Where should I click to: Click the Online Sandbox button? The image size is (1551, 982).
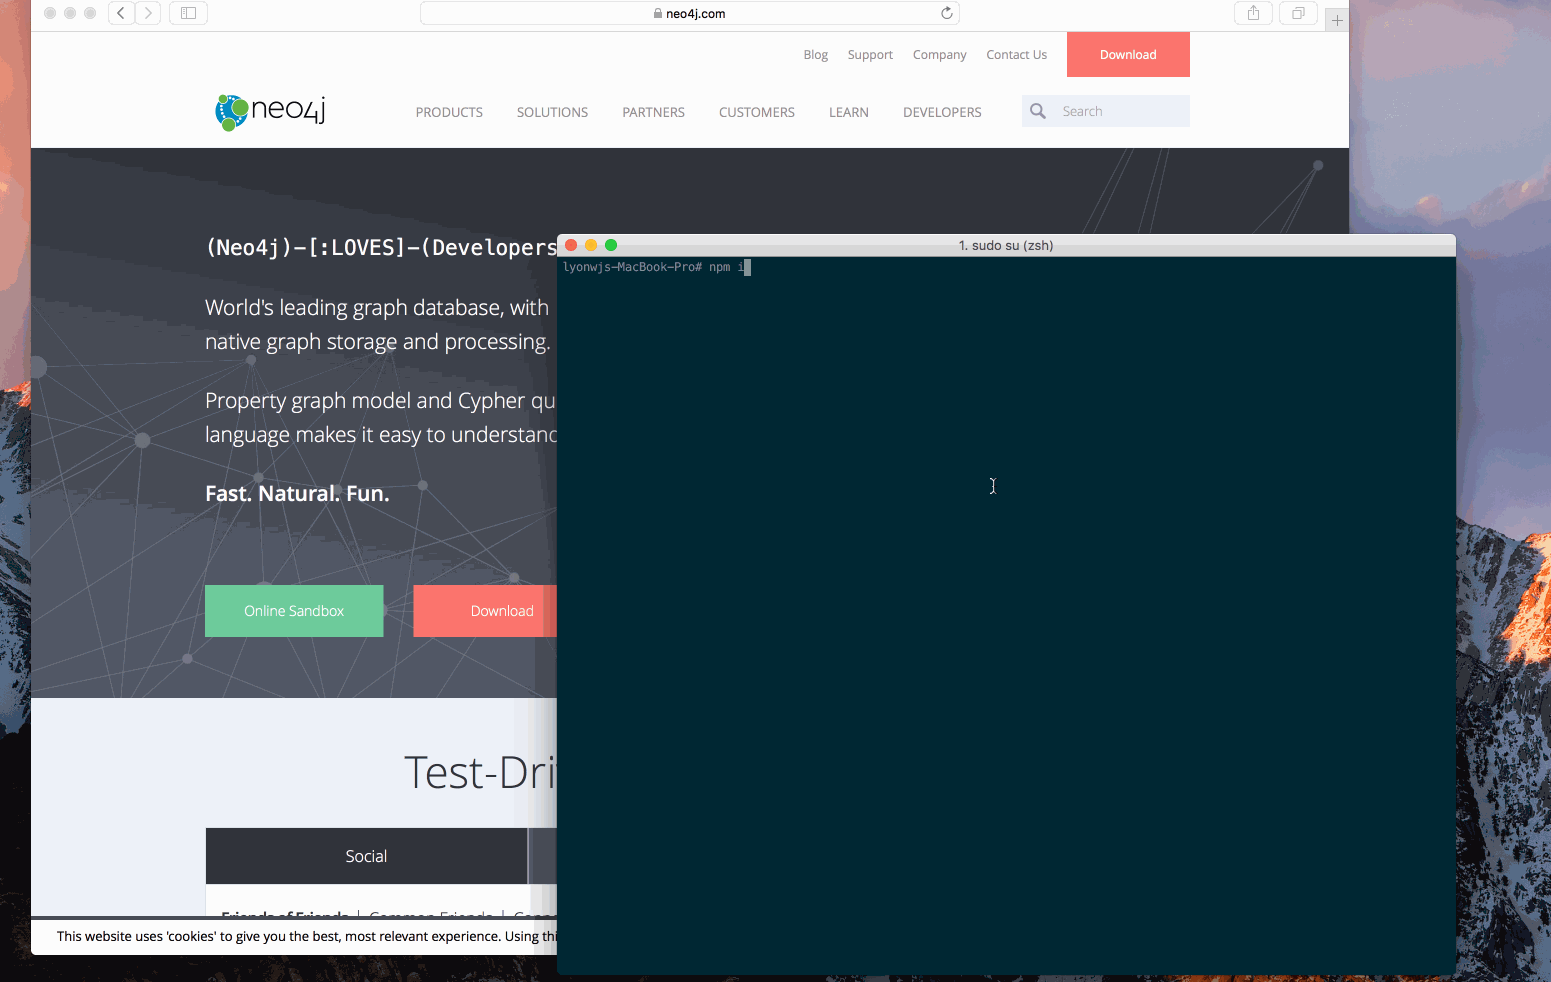point(294,611)
